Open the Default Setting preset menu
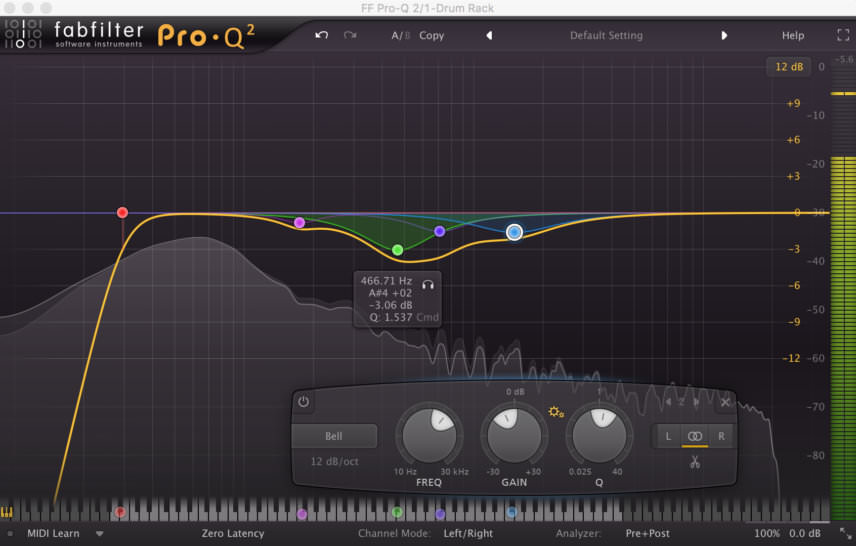 (606, 35)
